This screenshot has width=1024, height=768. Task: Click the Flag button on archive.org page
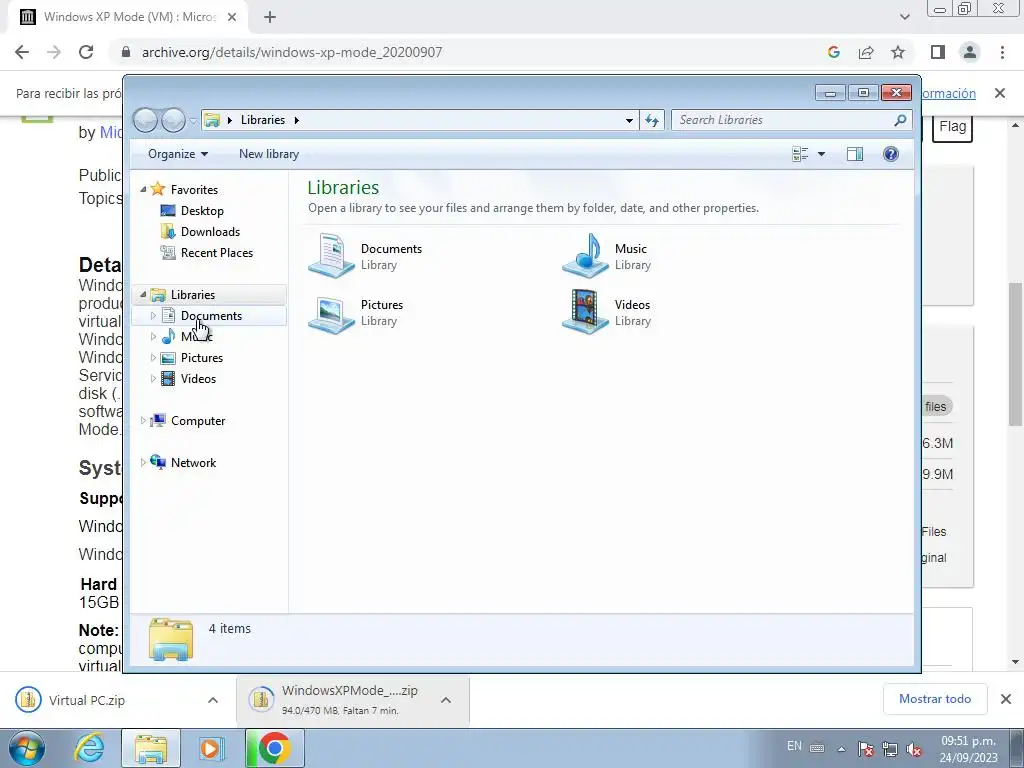[x=952, y=127]
